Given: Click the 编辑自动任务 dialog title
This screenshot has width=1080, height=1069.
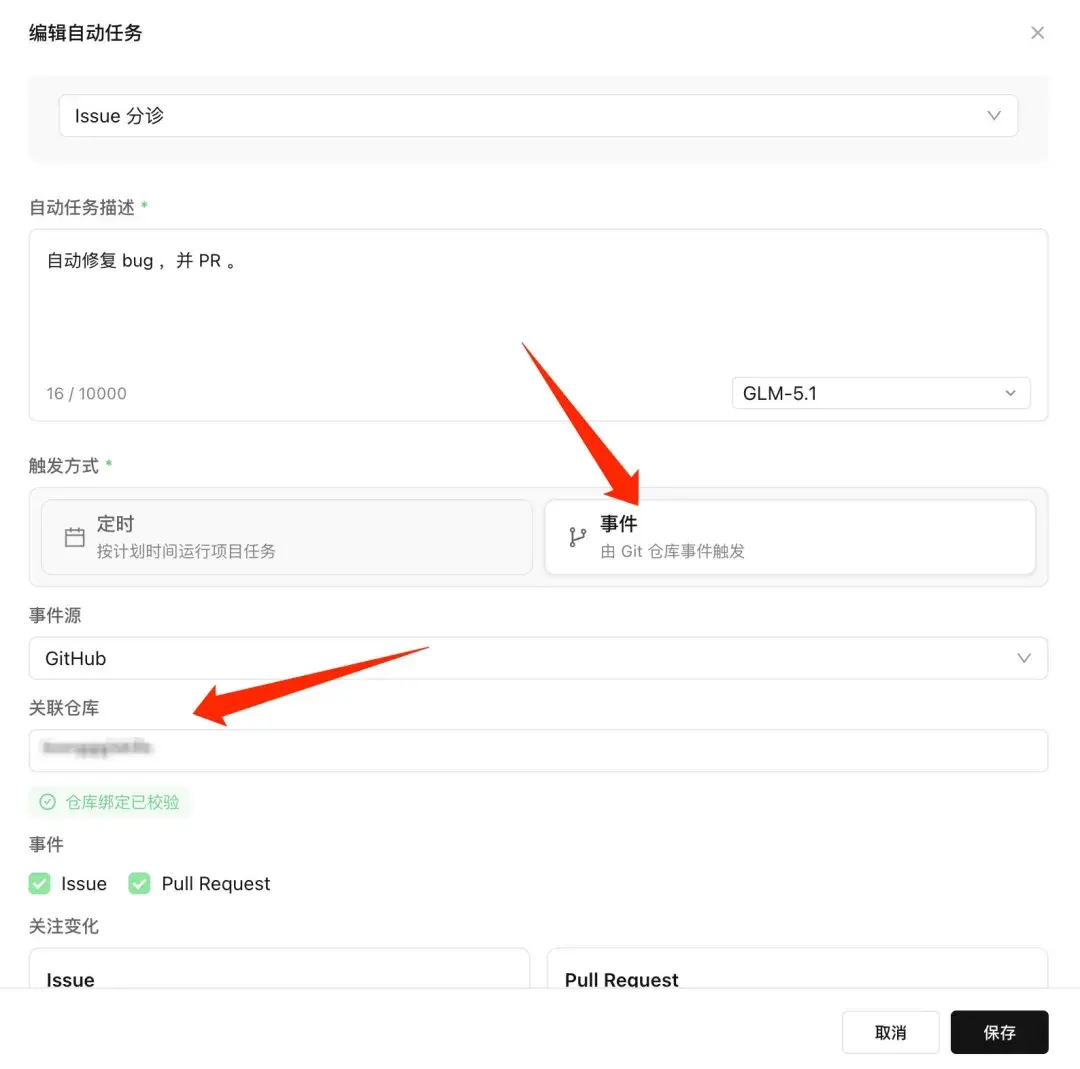Looking at the screenshot, I should [x=85, y=32].
